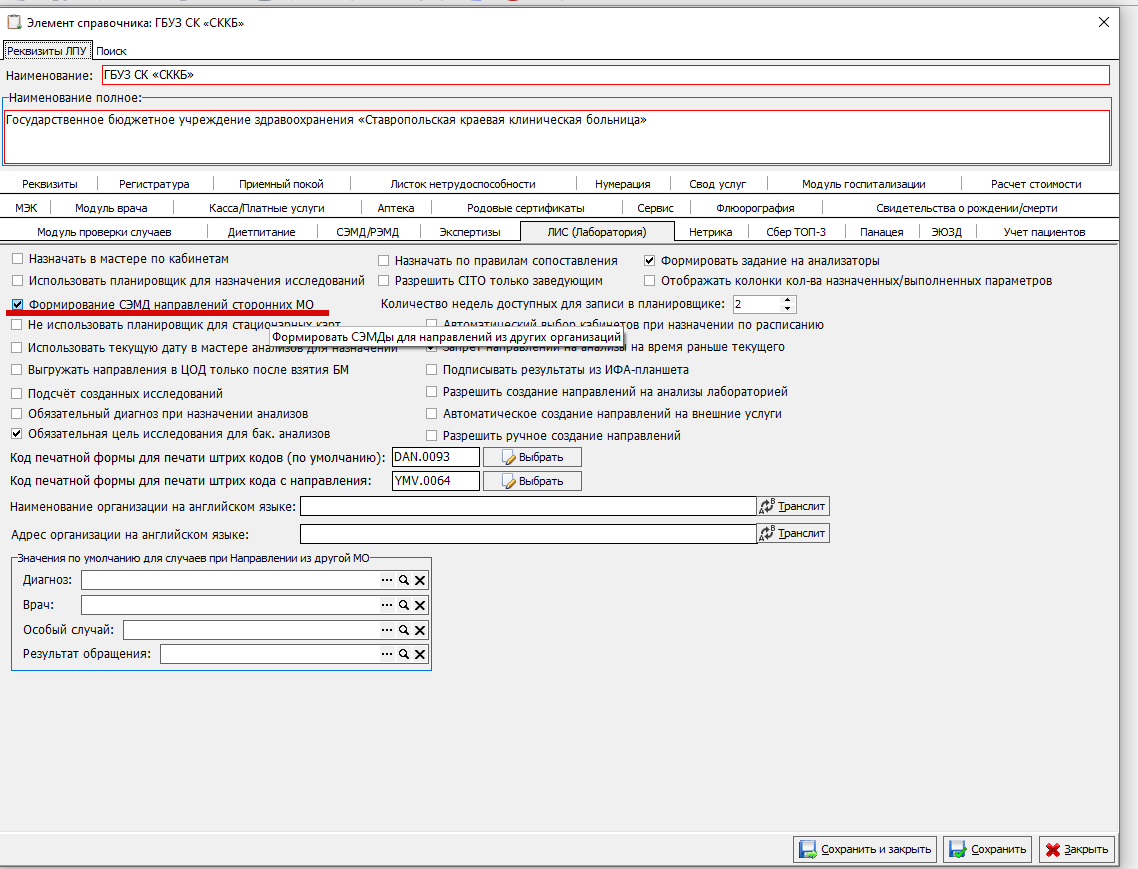Clear the Особый случай field with X icon
This screenshot has height=869, width=1138.
click(x=419, y=630)
